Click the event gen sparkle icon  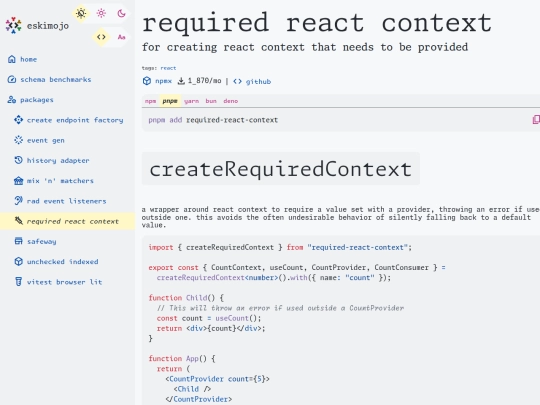pyautogui.click(x=19, y=140)
